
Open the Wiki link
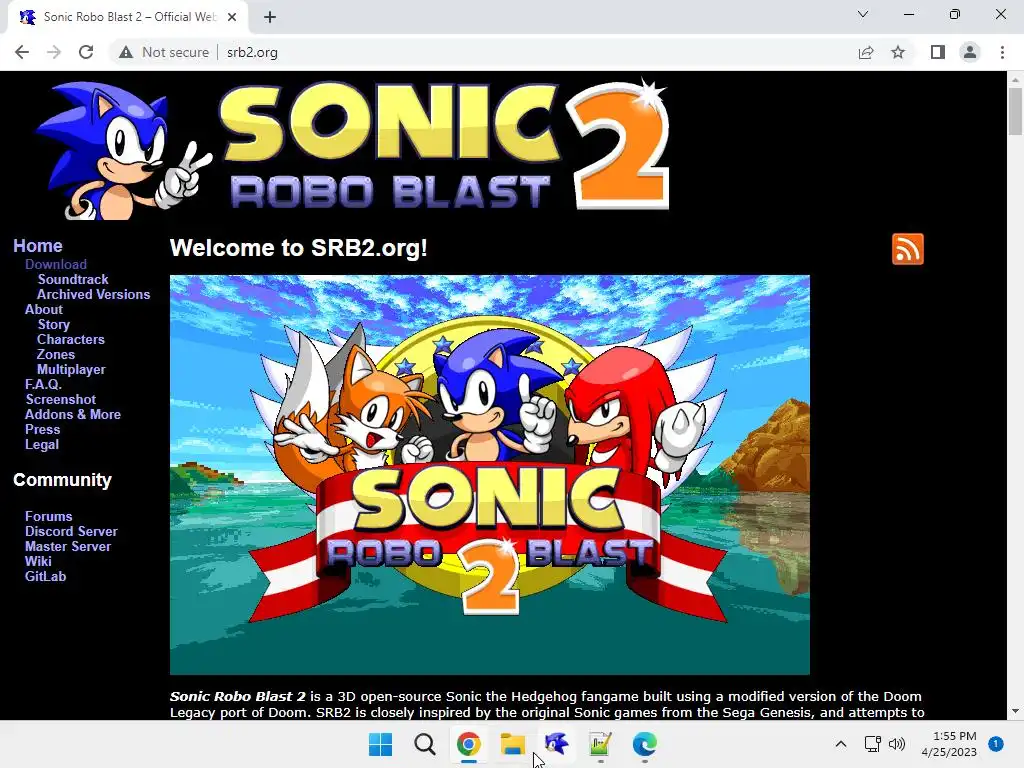point(38,561)
